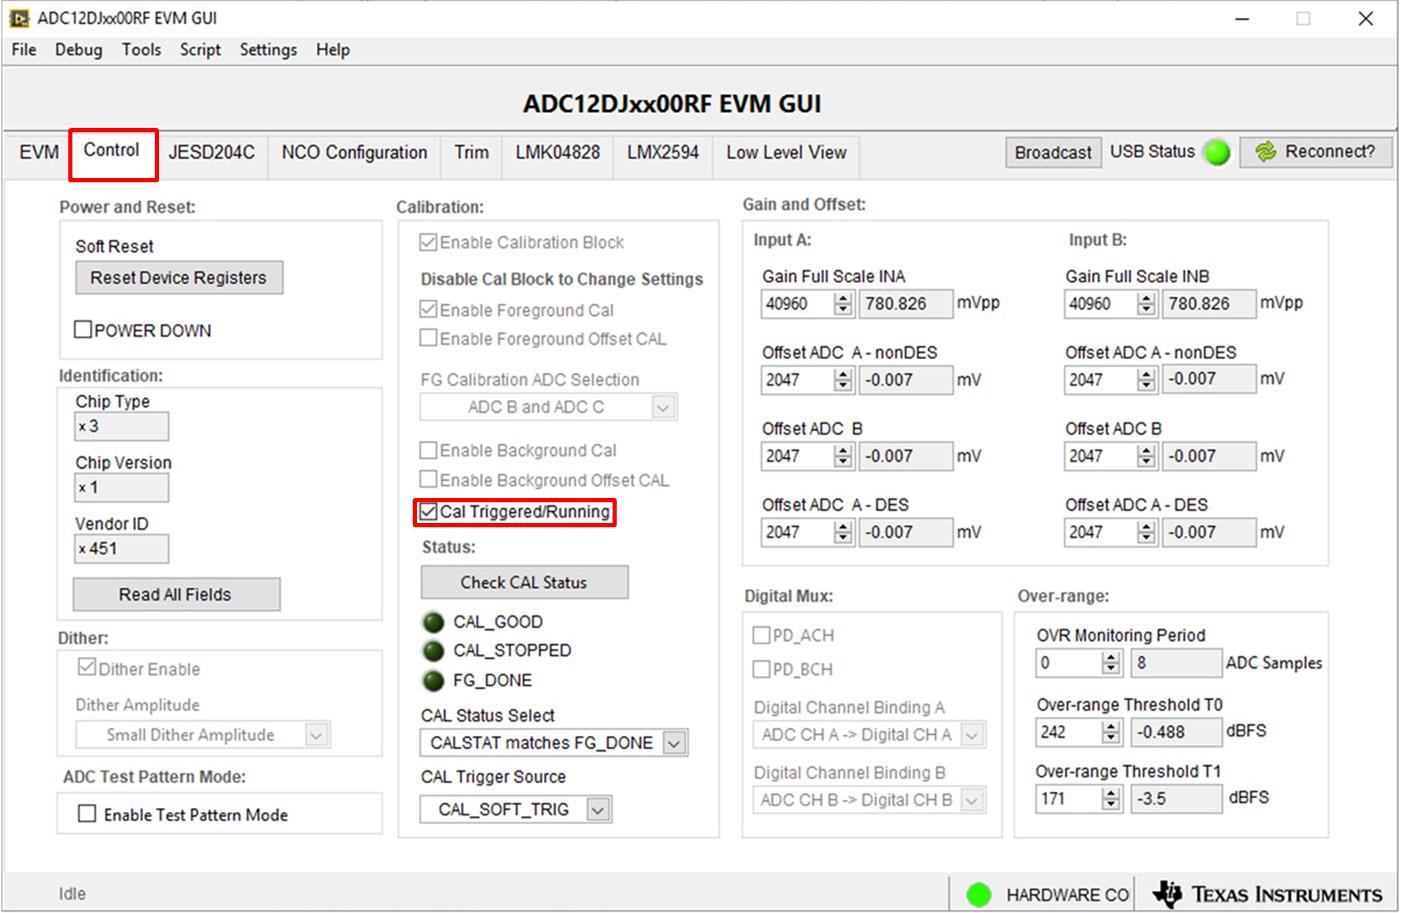Click the CAL_STOPPED status LED indicator
Image resolution: width=1402 pixels, height=913 pixels.
tap(433, 651)
